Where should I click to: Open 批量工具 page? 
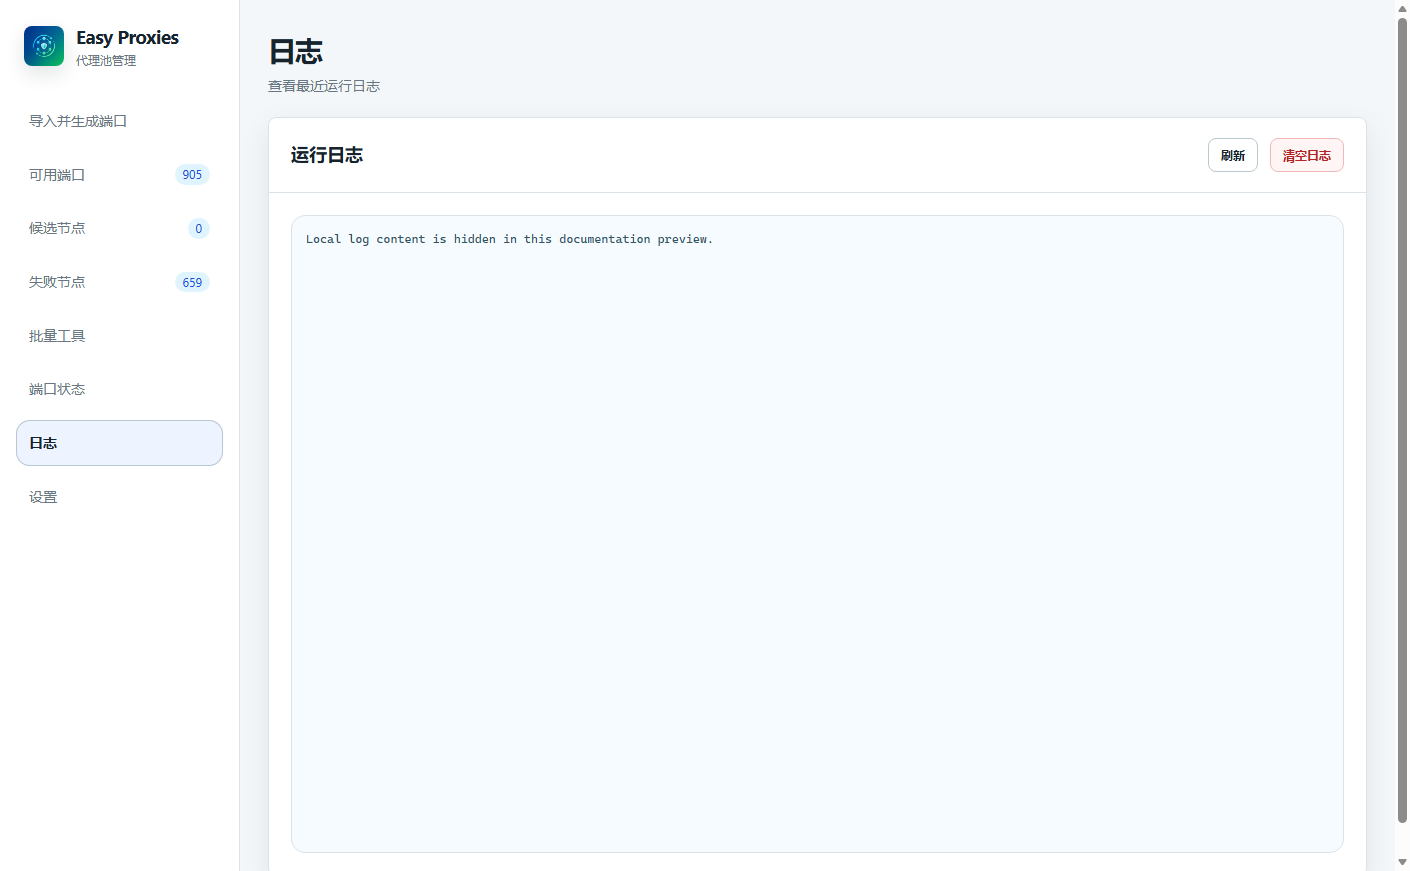[119, 336]
